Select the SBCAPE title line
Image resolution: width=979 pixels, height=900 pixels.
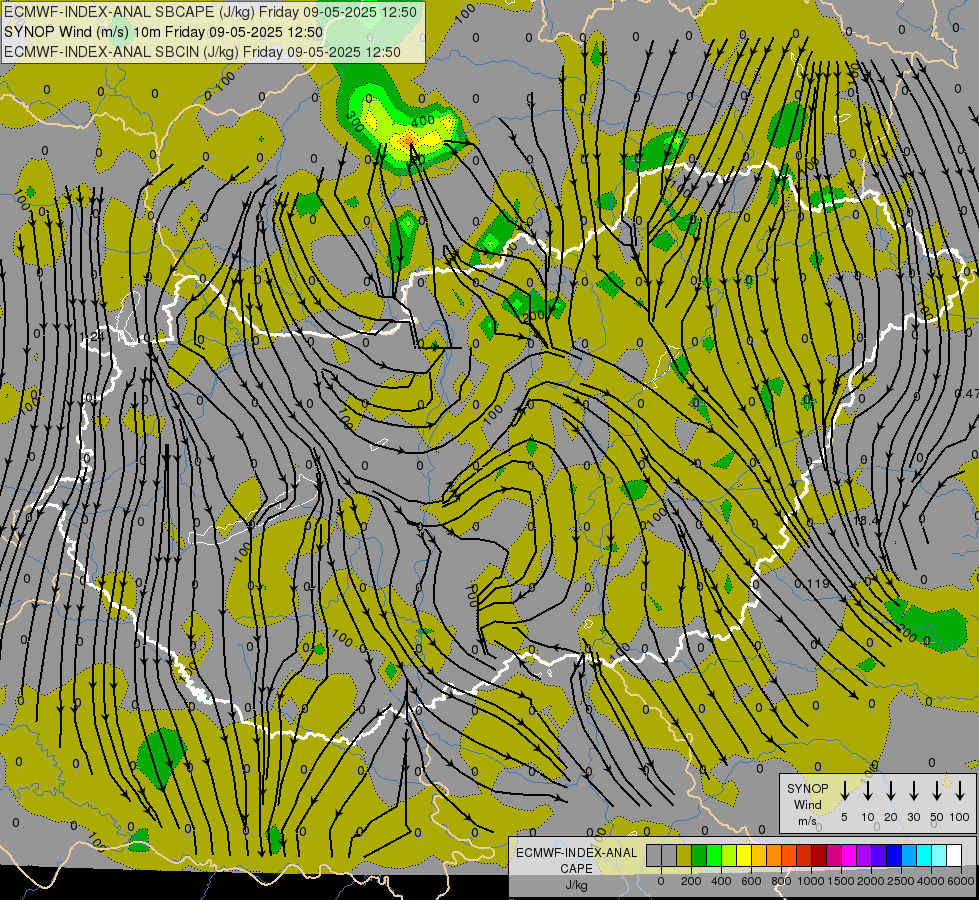[x=210, y=12]
